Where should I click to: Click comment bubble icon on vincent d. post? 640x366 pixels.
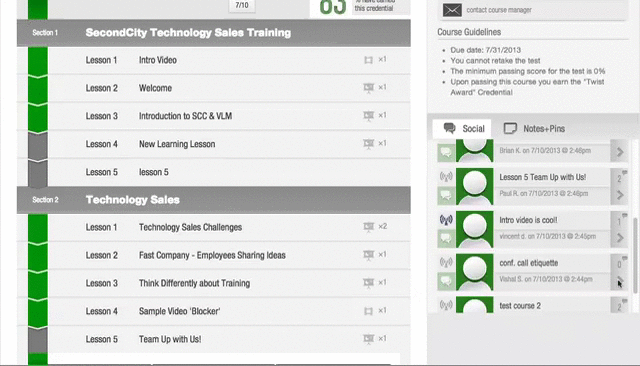point(446,239)
